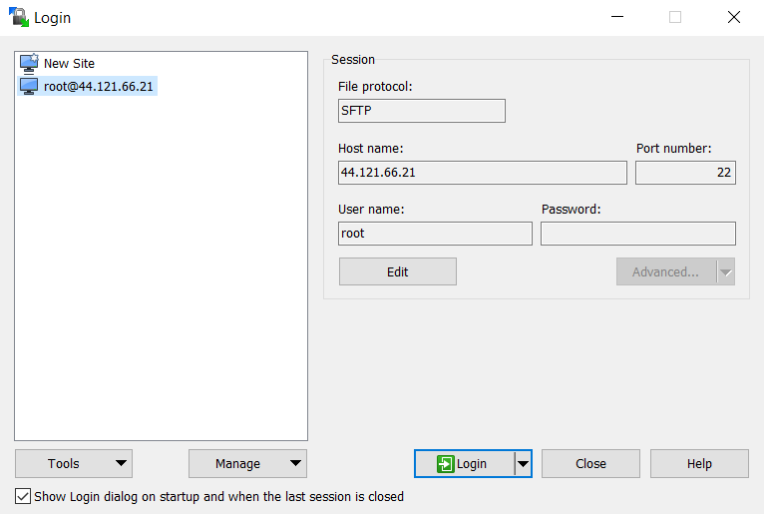
Task: Expand the Login button dropdown arrow
Action: (x=523, y=464)
